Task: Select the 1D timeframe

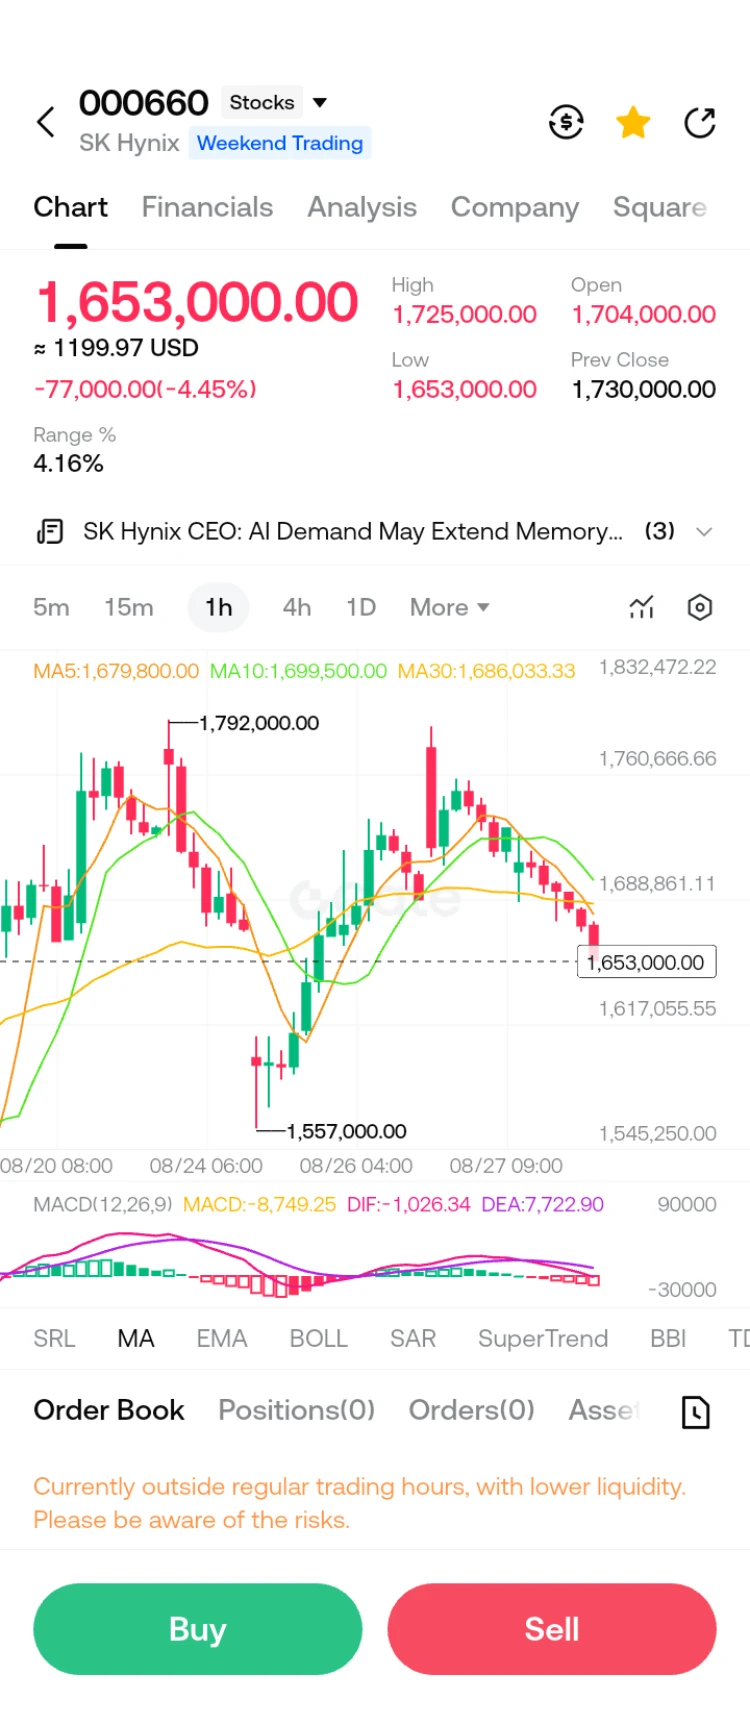Action: point(361,607)
